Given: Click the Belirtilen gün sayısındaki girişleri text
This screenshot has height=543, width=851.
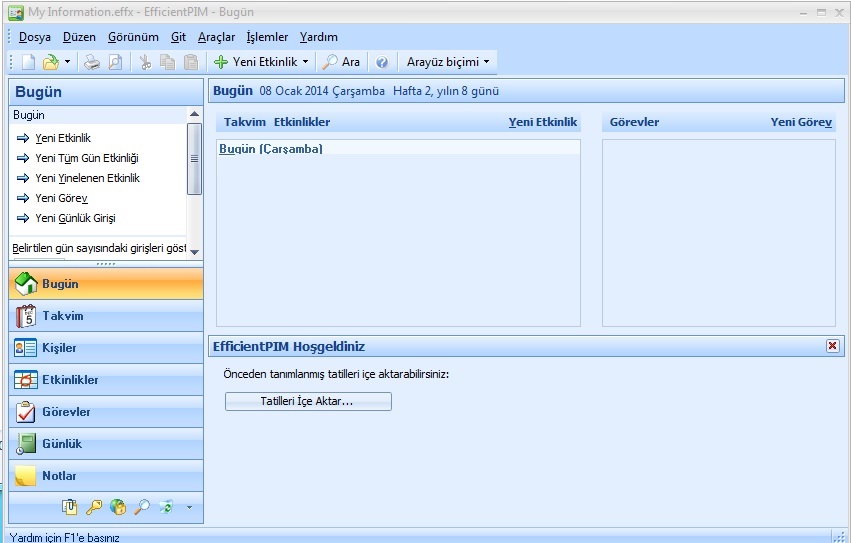Looking at the screenshot, I should pyautogui.click(x=99, y=248).
